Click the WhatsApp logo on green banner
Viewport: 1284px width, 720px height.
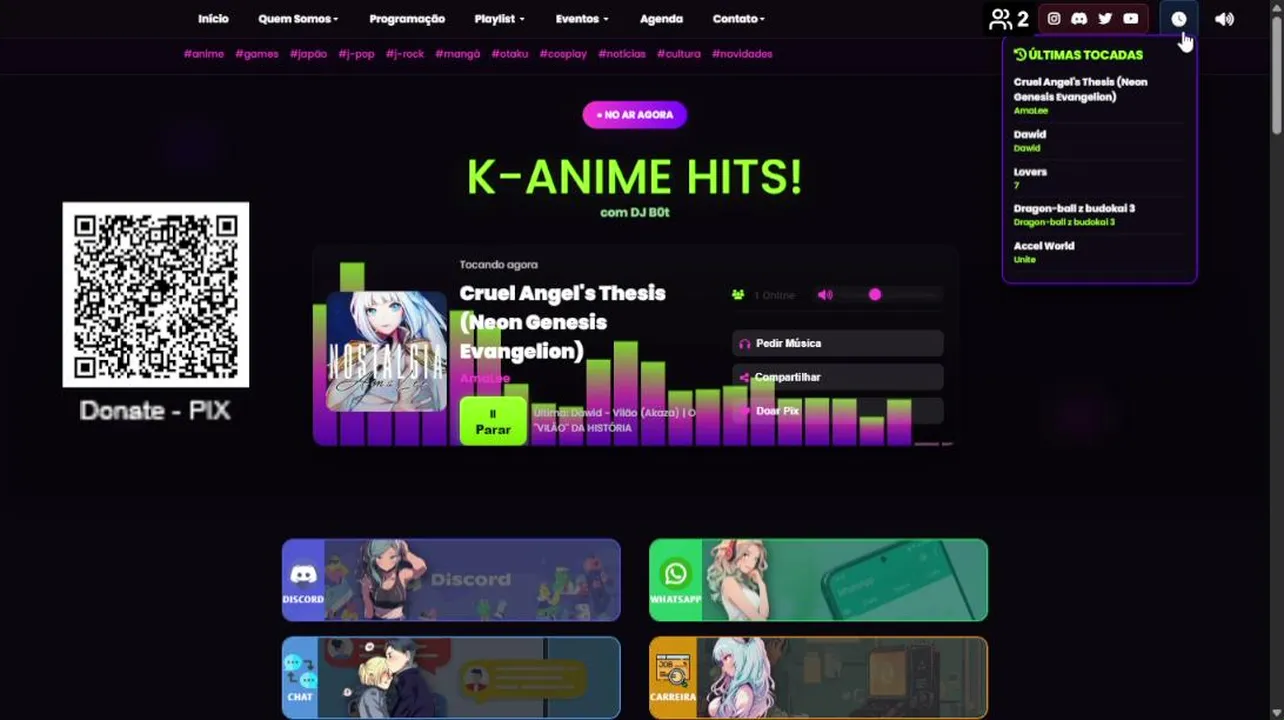coord(675,573)
